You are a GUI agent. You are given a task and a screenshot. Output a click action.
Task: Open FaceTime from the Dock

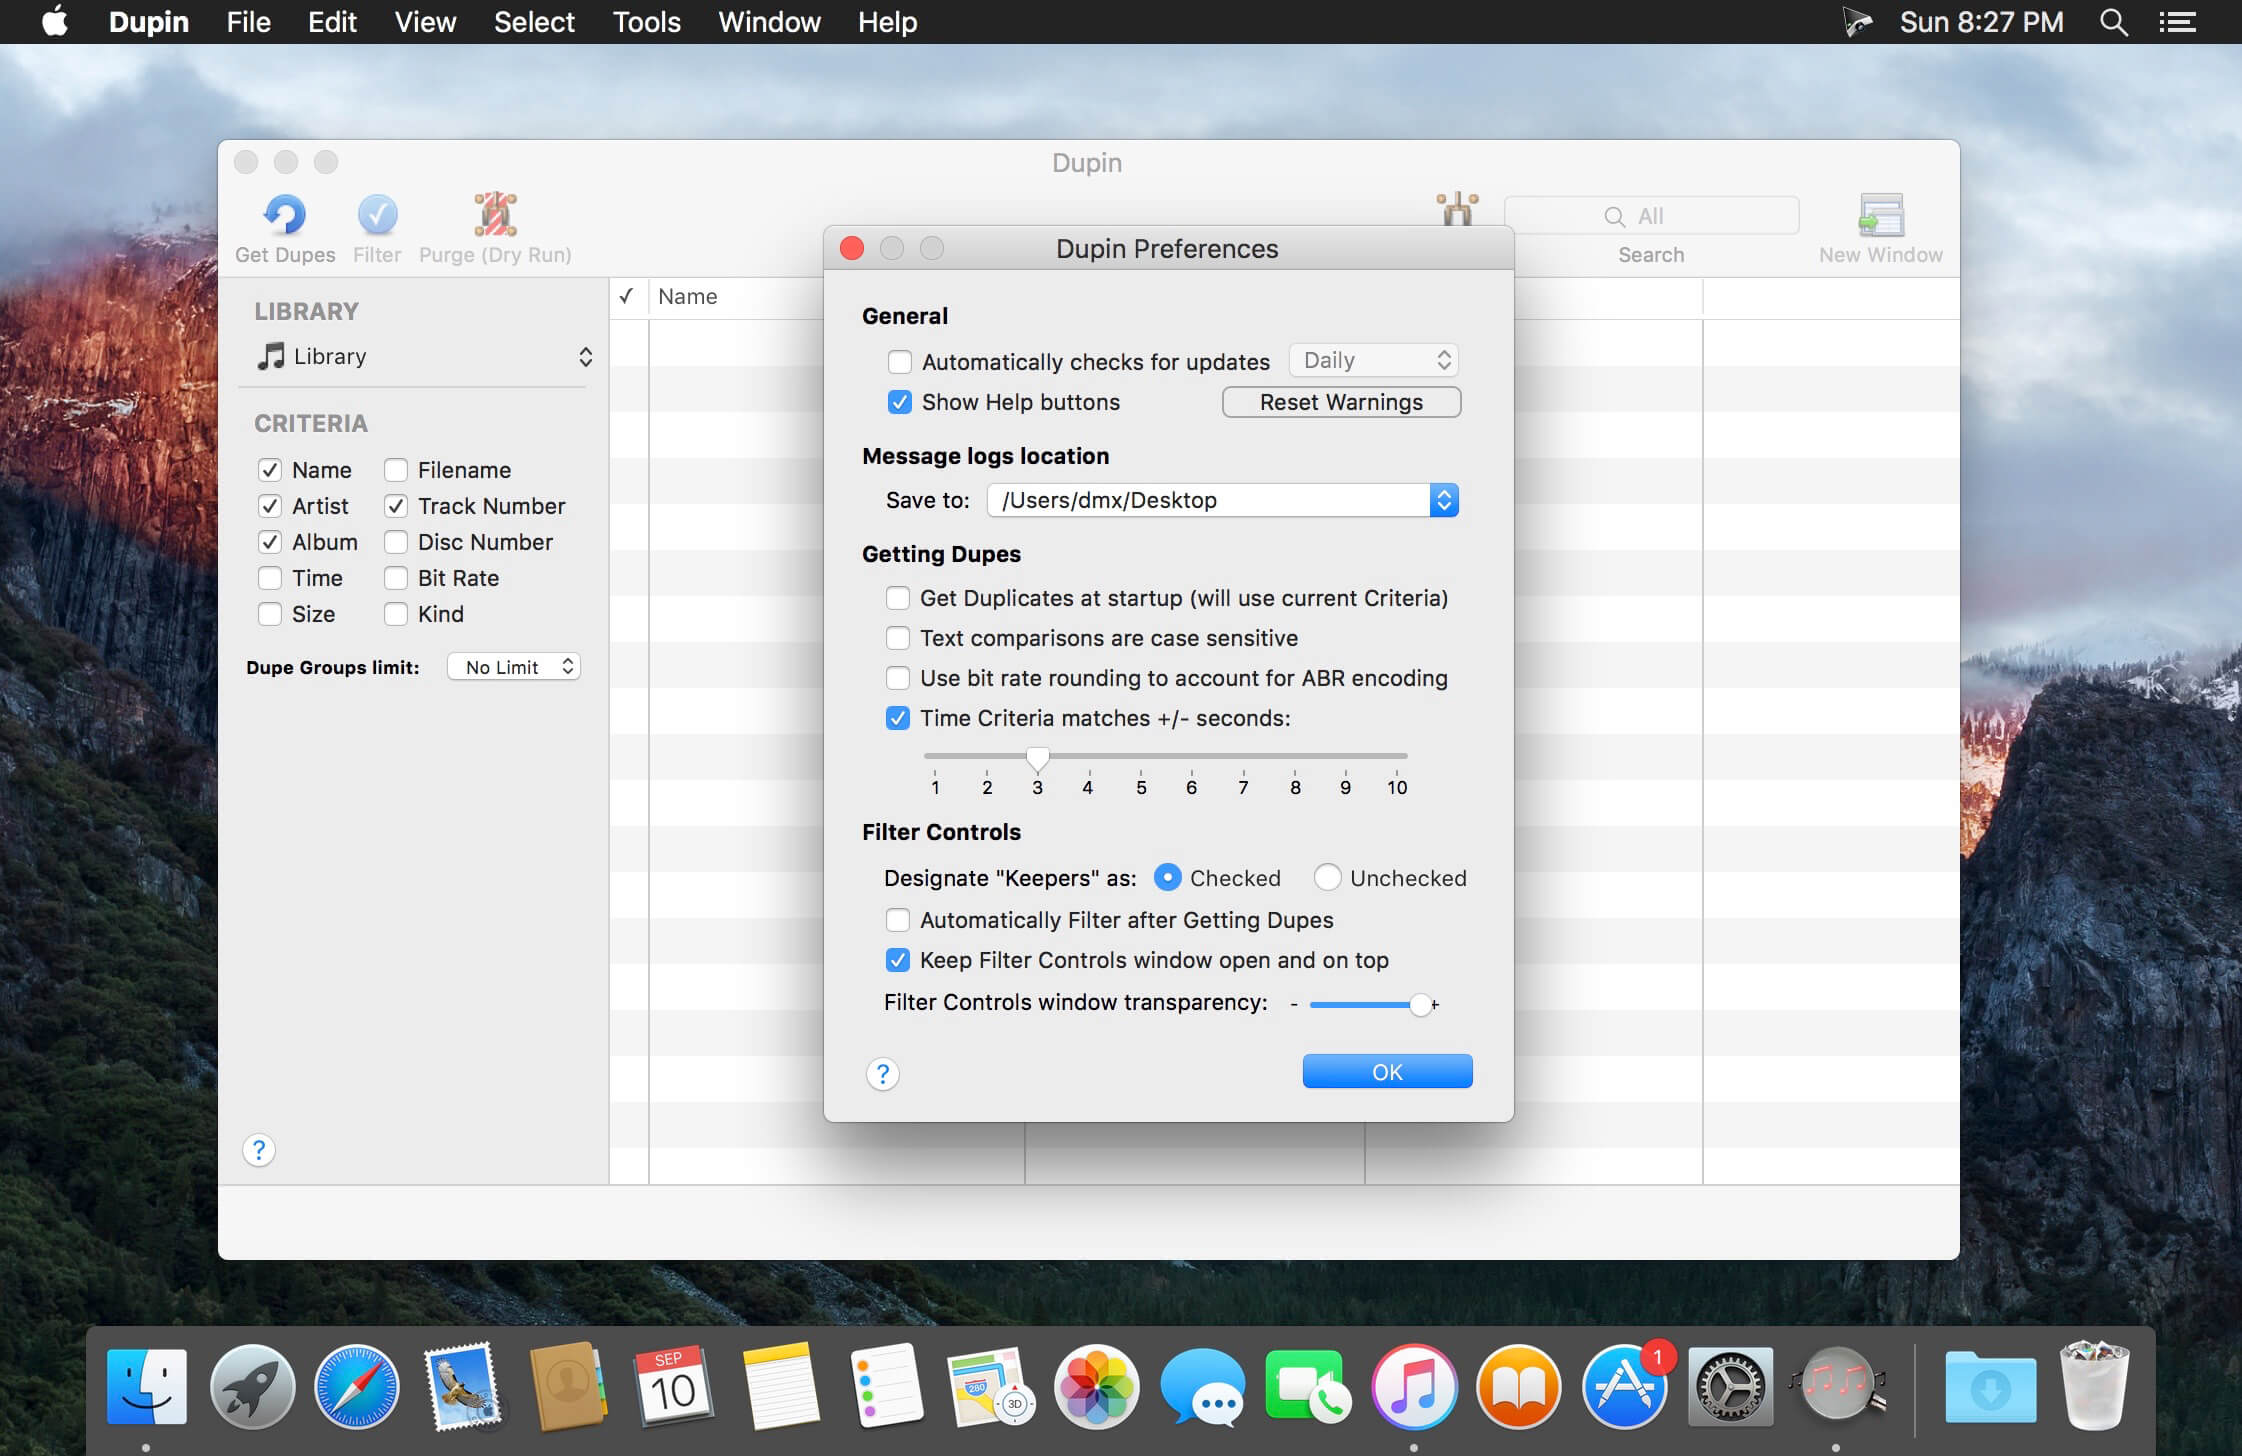click(1308, 1386)
